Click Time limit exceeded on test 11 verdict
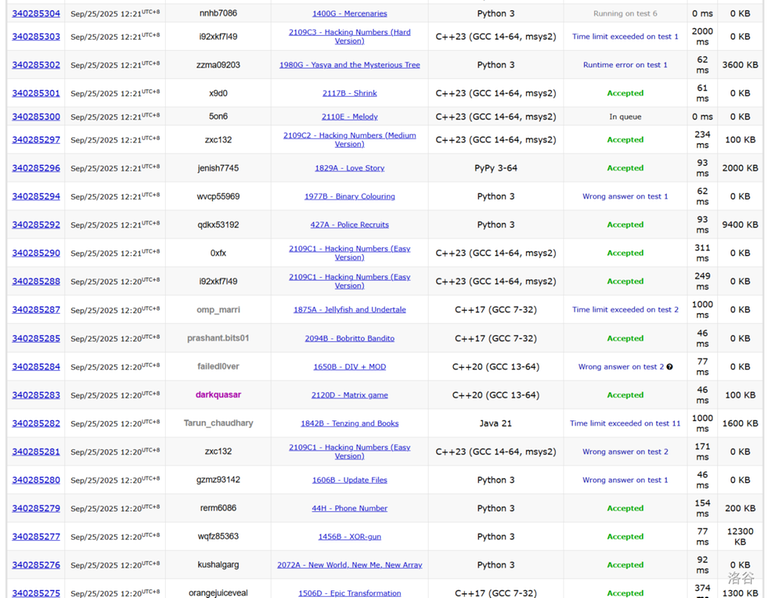The width and height of the screenshot is (768, 598). click(x=625, y=423)
